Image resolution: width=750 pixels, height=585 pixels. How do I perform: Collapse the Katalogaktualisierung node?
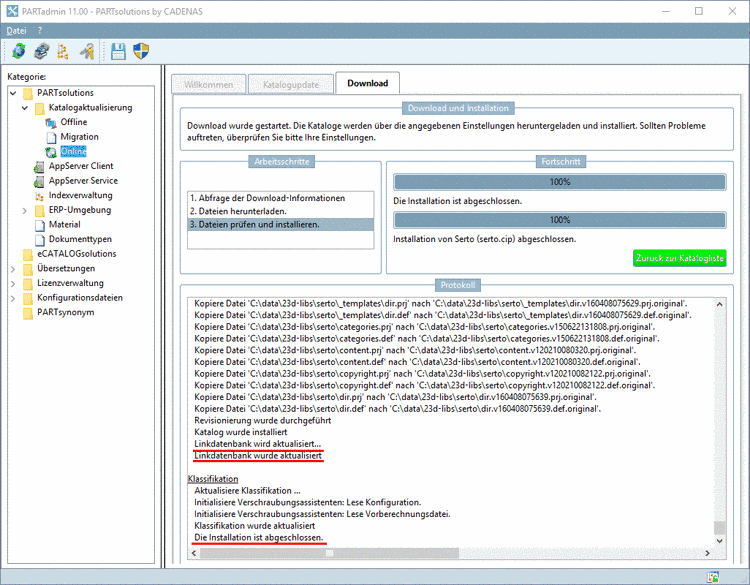pyautogui.click(x=25, y=108)
